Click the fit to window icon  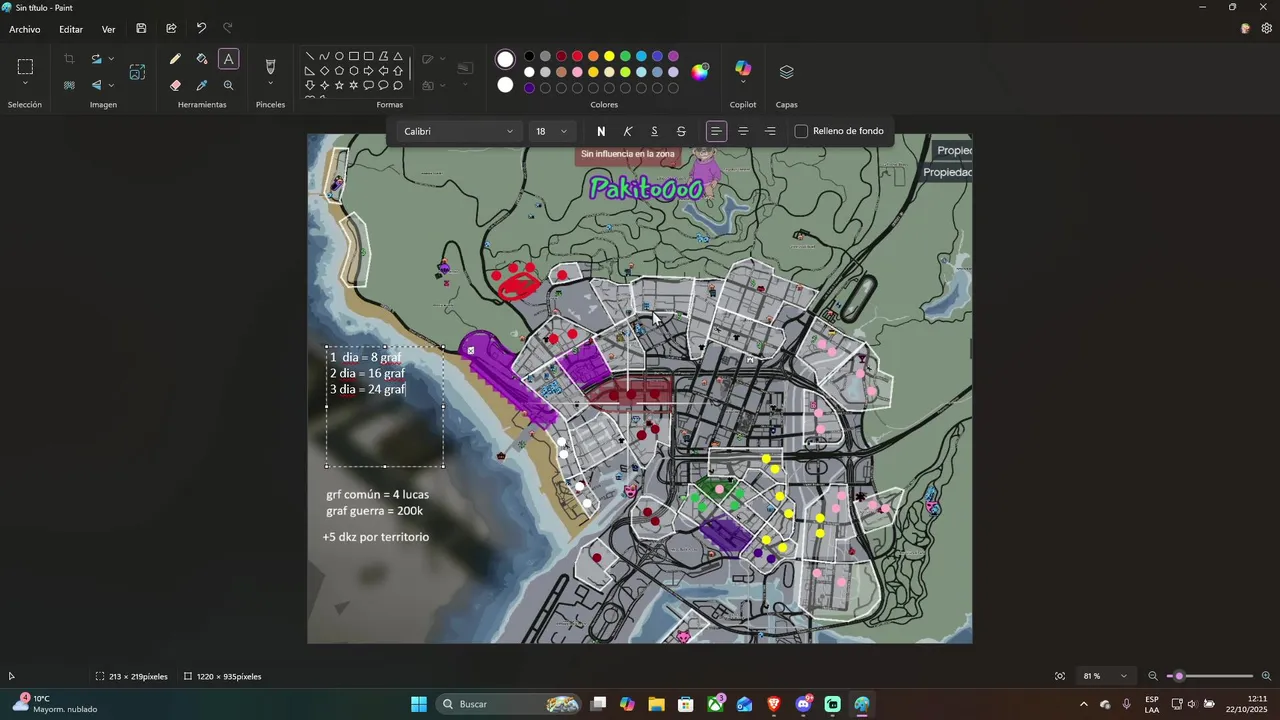1060,676
